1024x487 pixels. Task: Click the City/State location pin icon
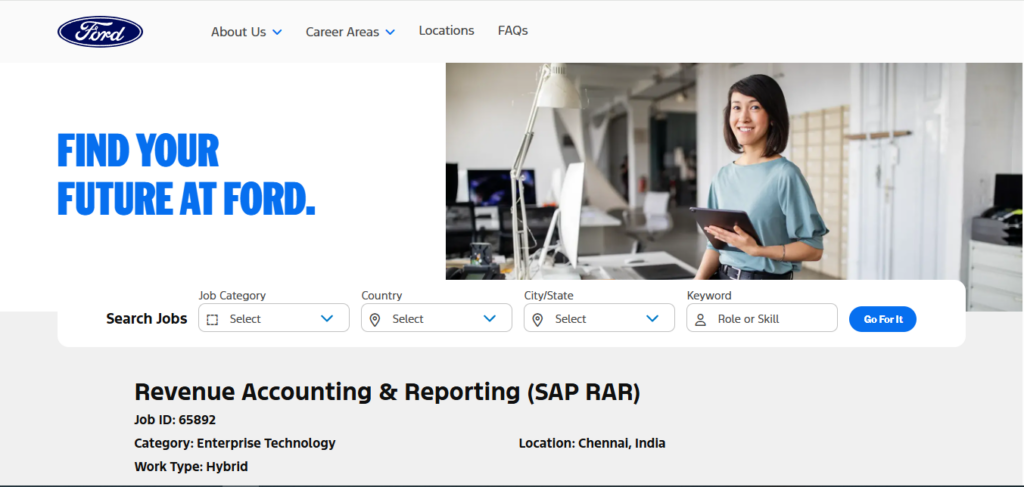537,320
